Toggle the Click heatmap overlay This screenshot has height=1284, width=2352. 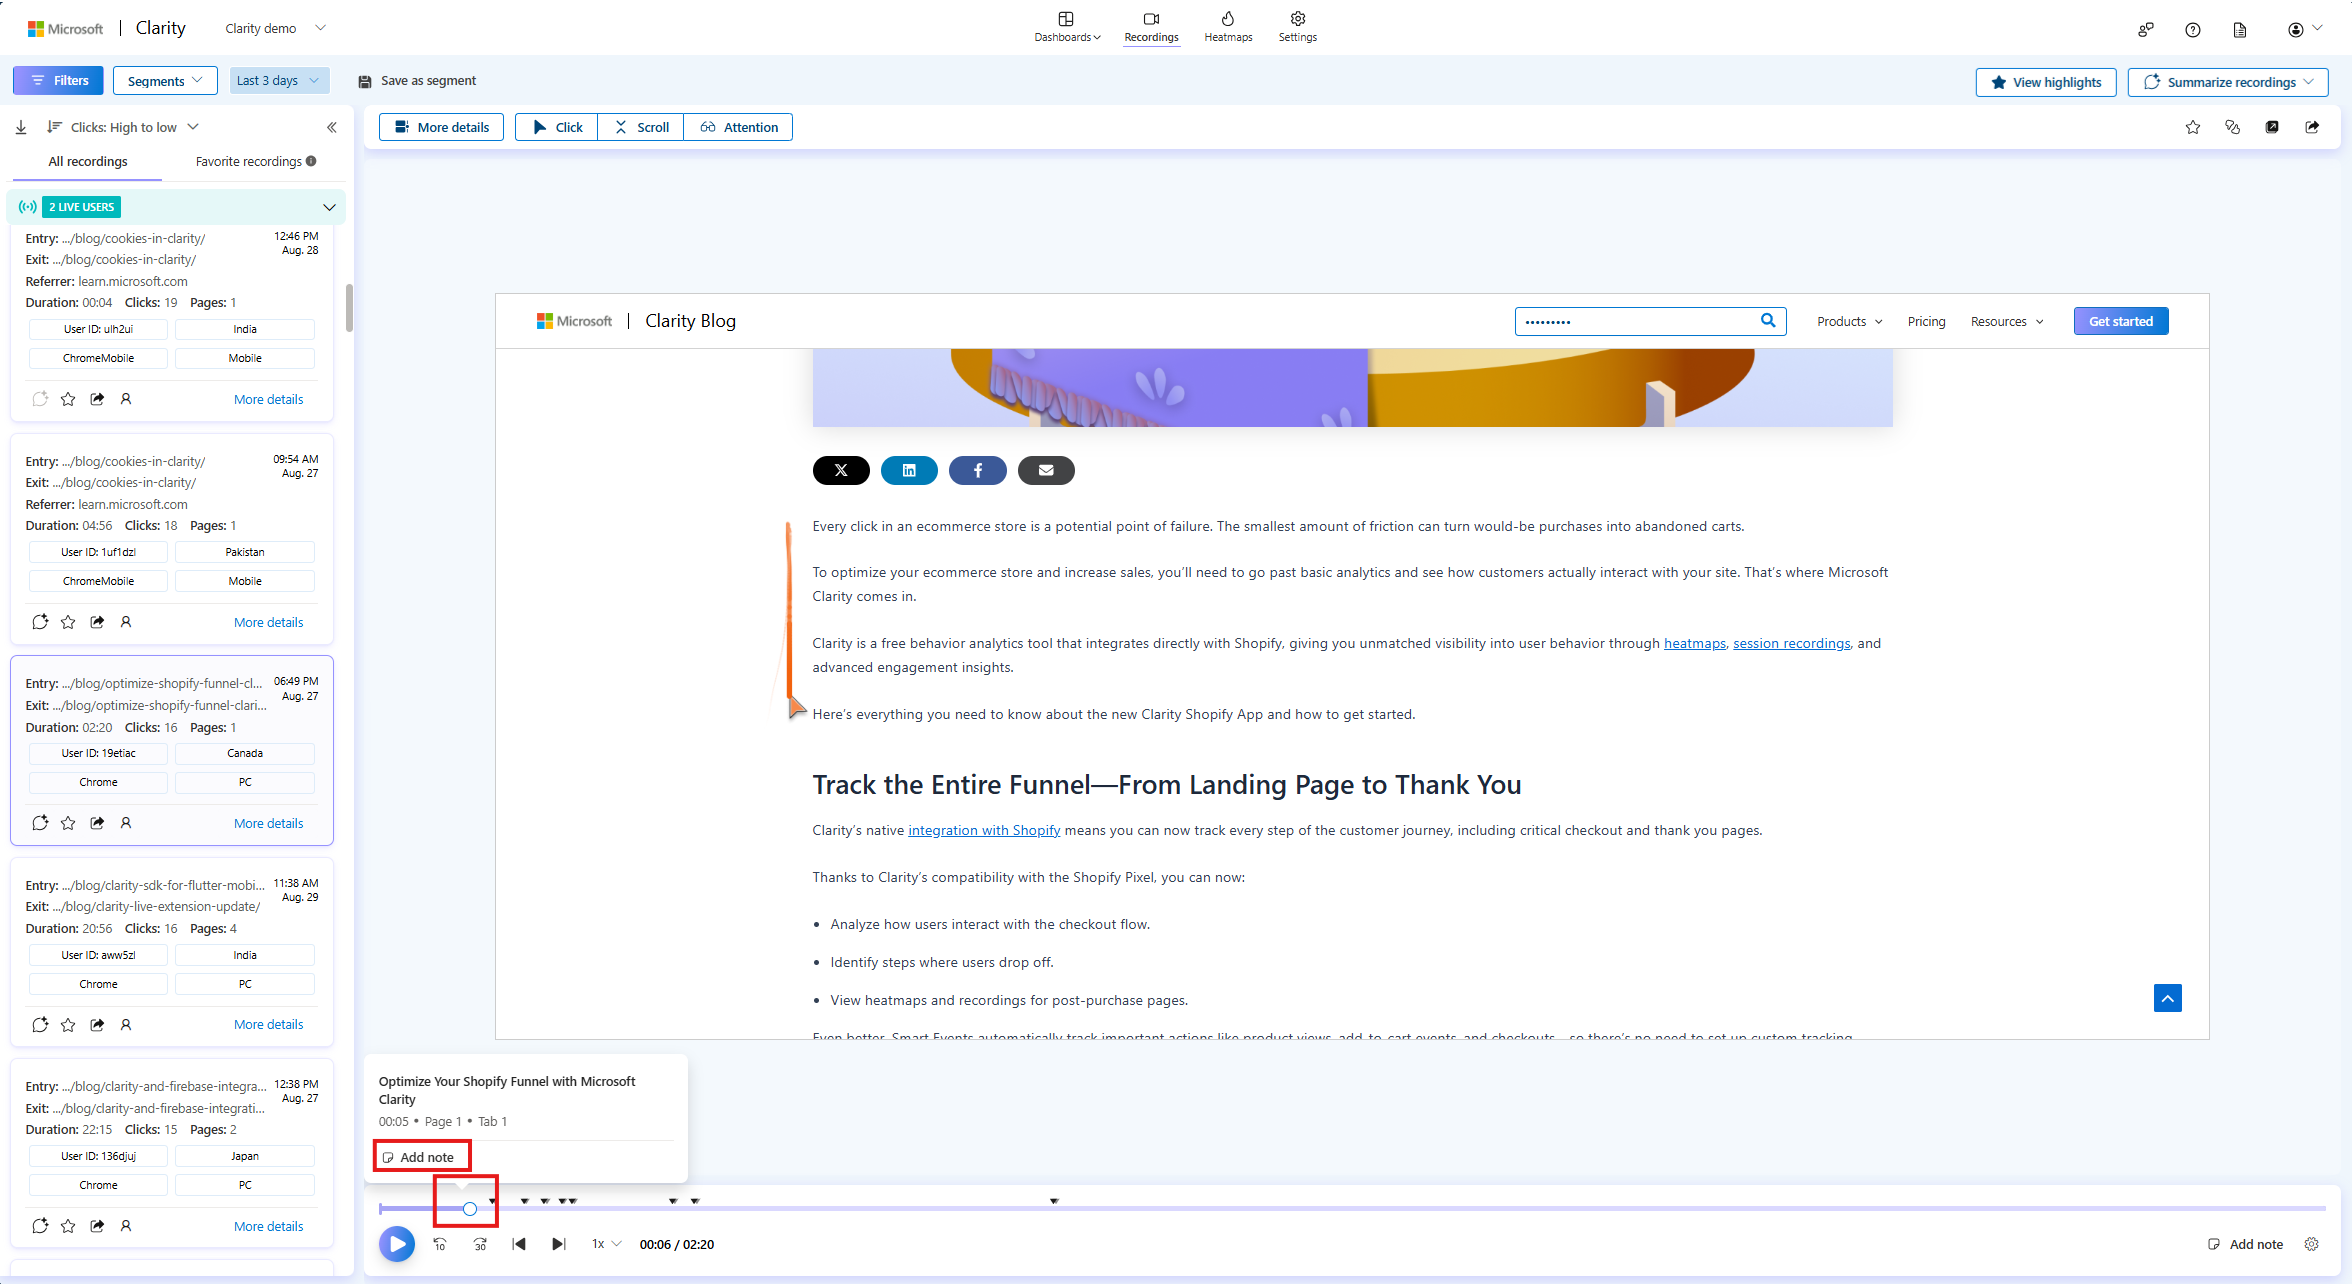(x=557, y=127)
